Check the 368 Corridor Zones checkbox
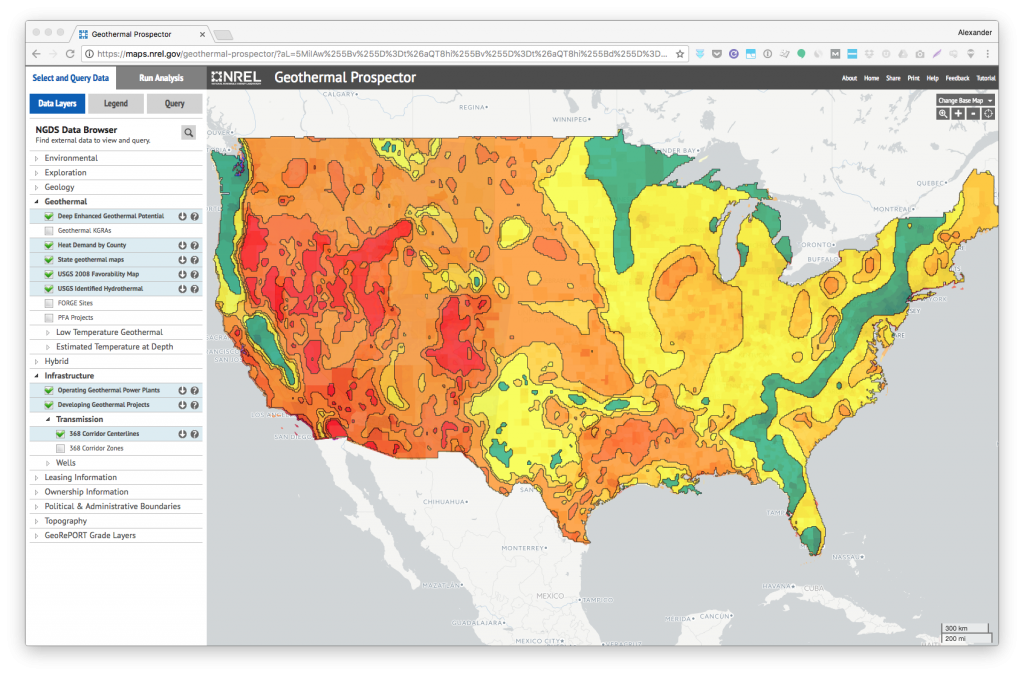 tap(60, 449)
